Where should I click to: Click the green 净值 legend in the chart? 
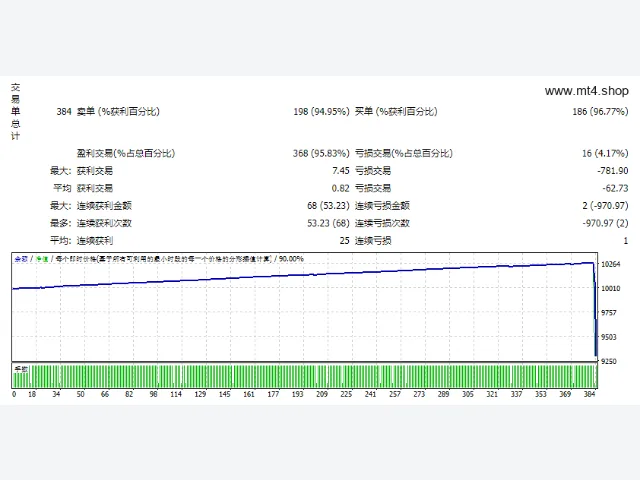click(42, 259)
